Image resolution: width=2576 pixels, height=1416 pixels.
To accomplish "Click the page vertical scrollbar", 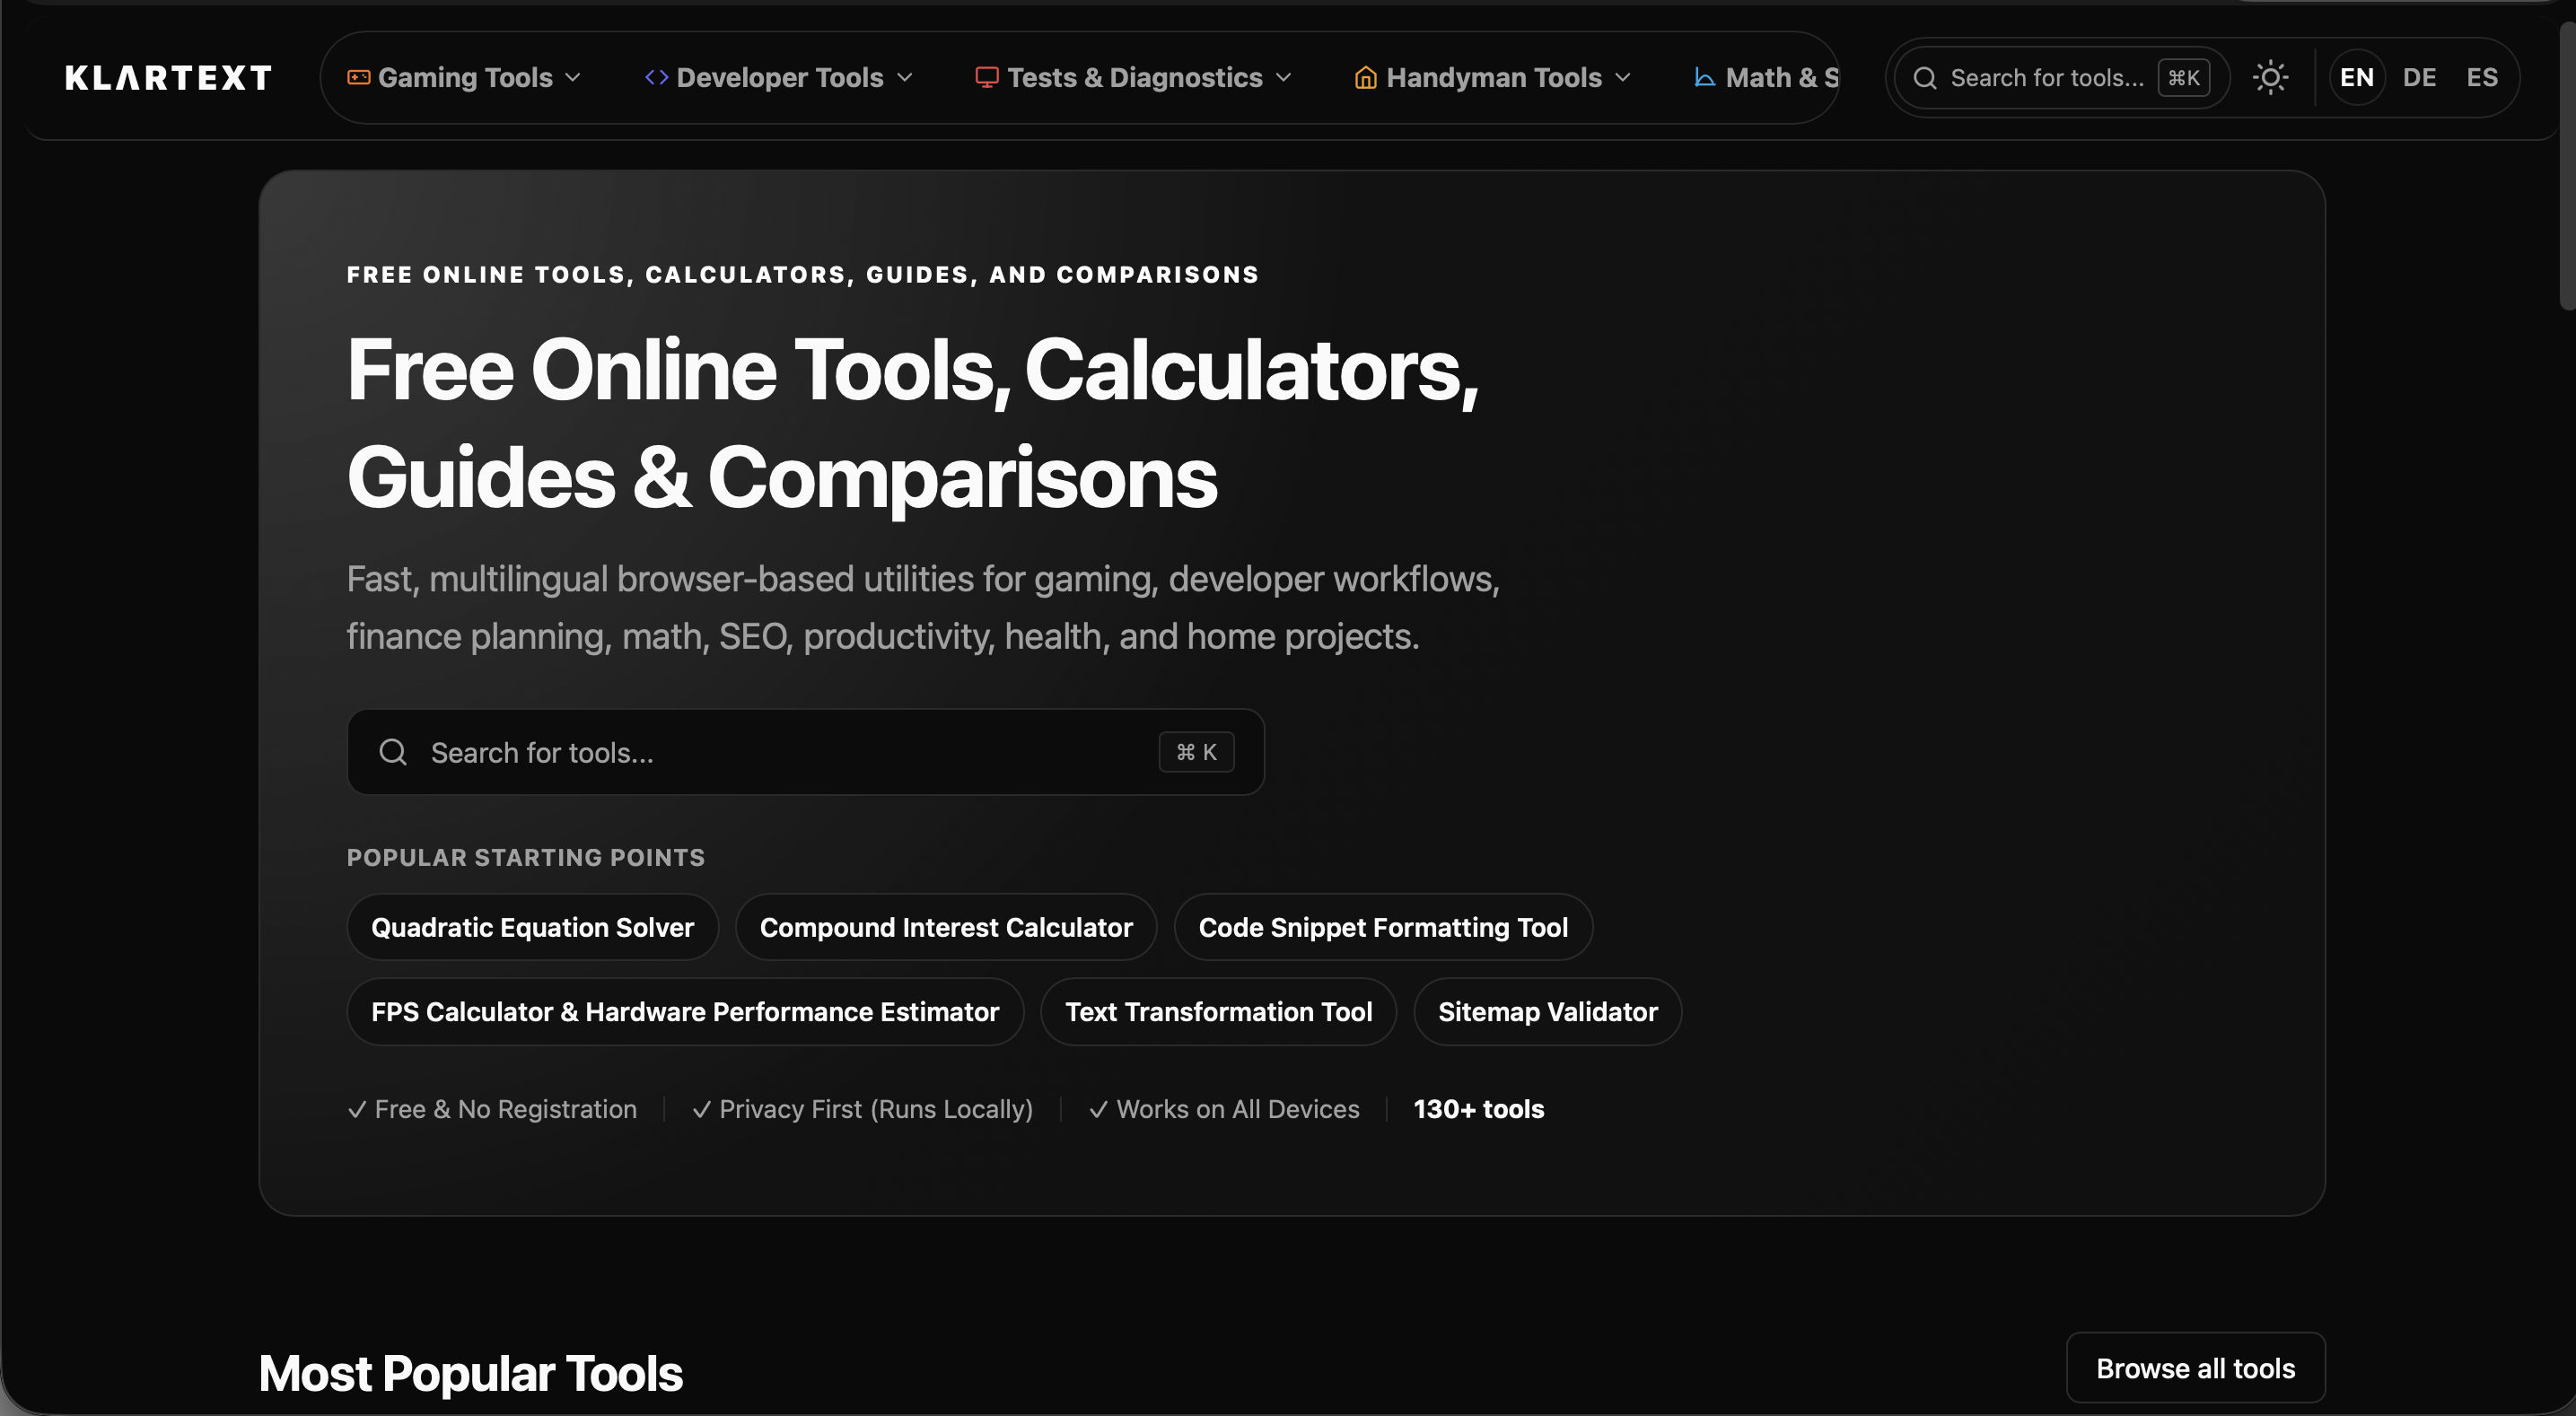I will click(x=2566, y=165).
